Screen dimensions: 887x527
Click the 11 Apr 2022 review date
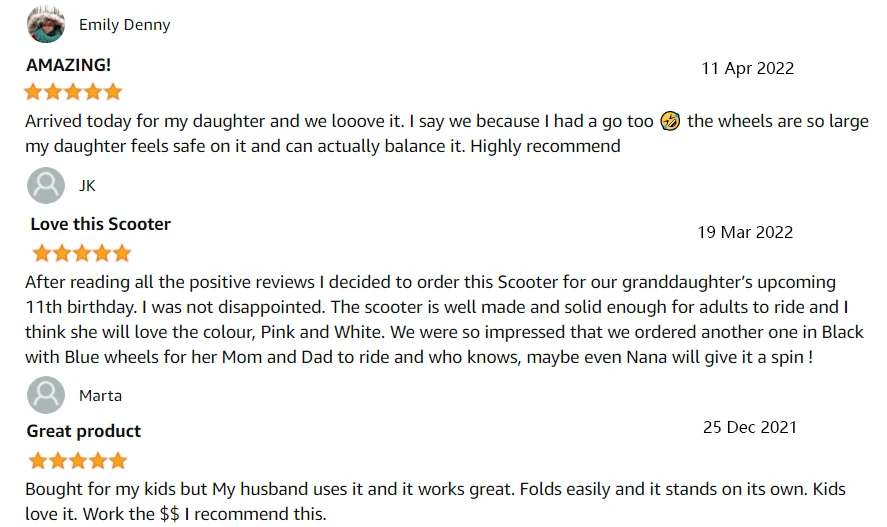point(747,69)
